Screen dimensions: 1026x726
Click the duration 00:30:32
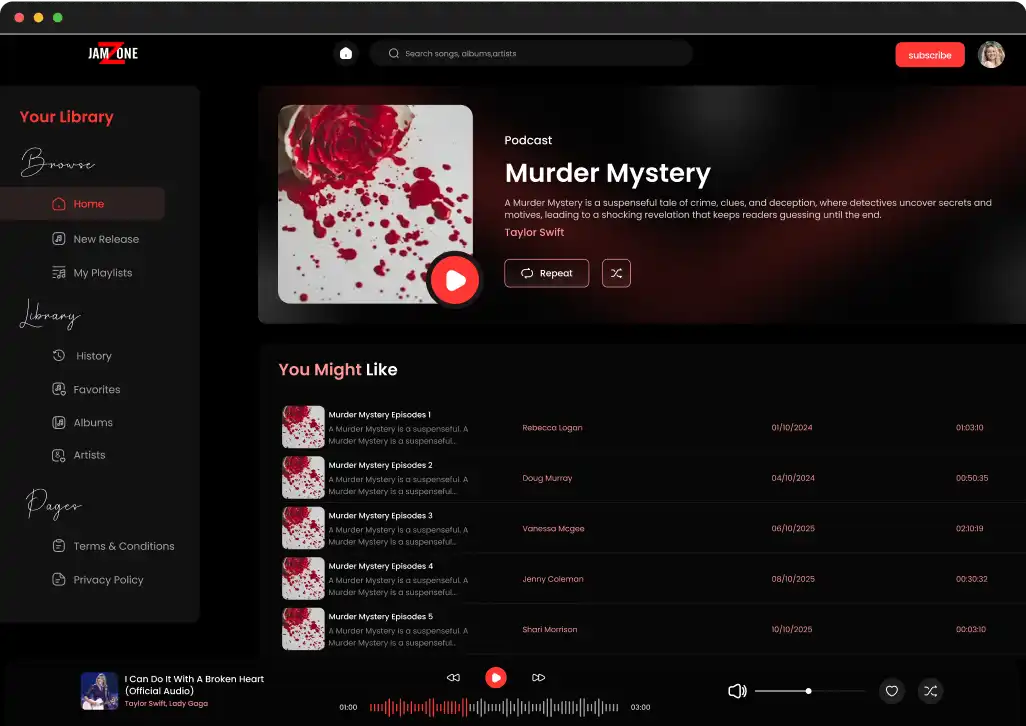[x=972, y=579]
